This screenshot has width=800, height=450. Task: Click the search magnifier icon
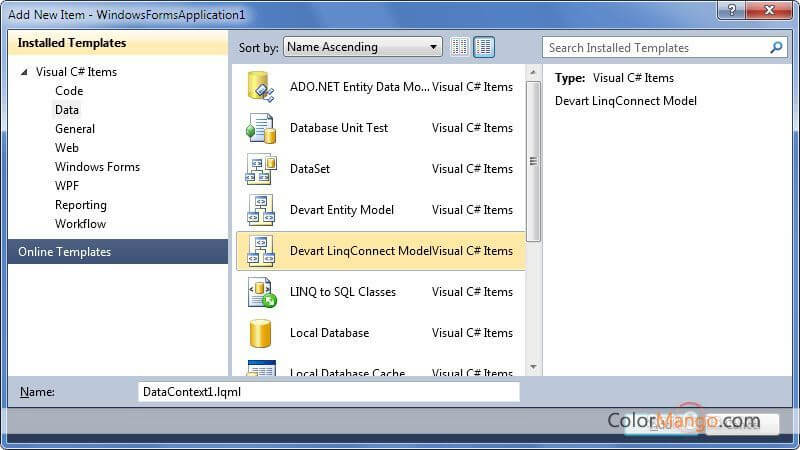click(x=776, y=47)
